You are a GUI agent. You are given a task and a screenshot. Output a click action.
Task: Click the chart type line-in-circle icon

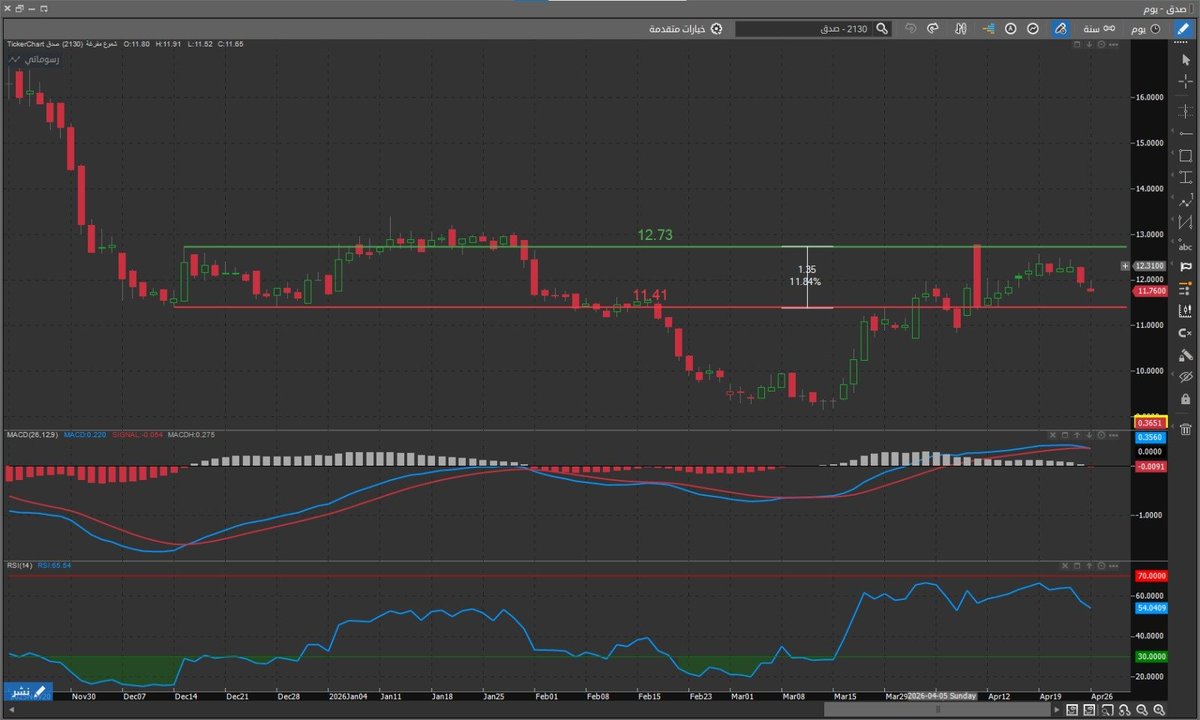[x=1033, y=29]
